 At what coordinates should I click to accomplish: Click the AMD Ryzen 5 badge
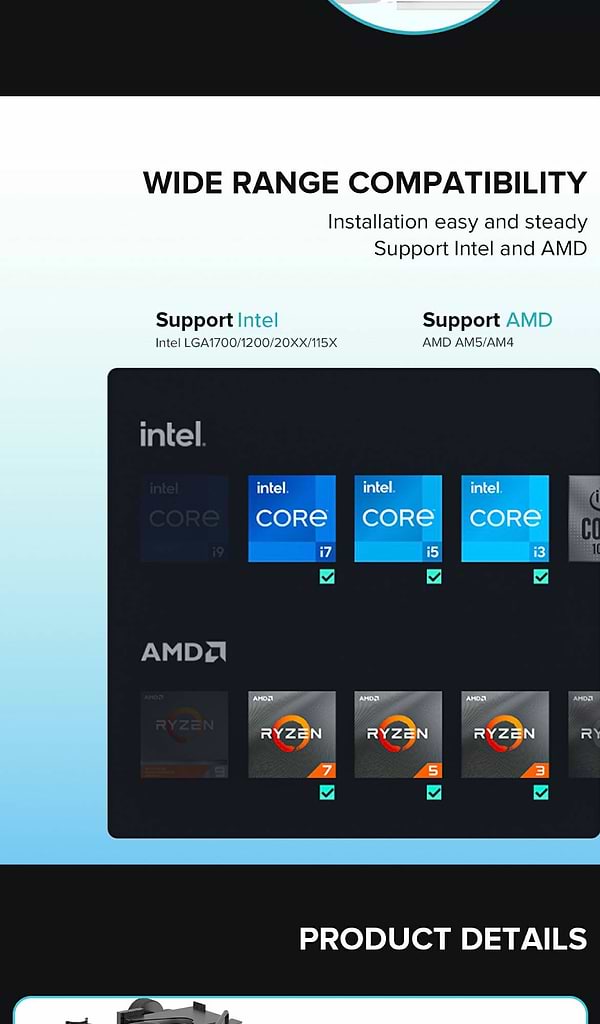[x=398, y=735]
